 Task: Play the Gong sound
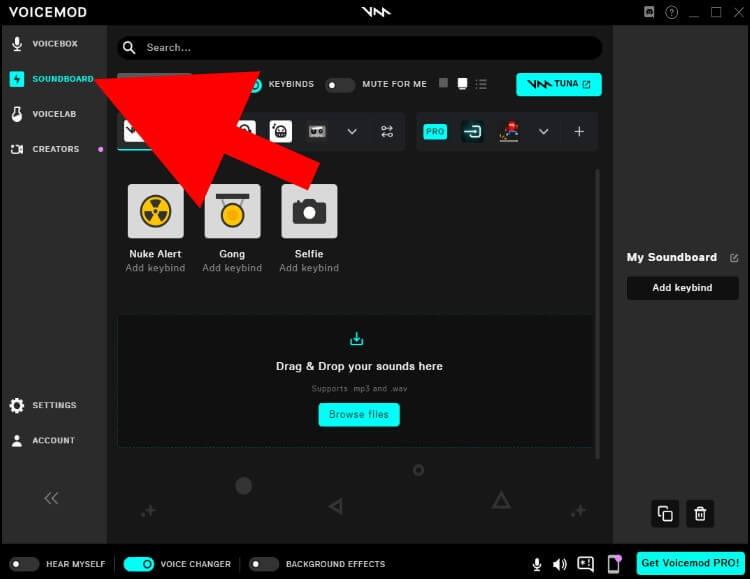(232, 211)
